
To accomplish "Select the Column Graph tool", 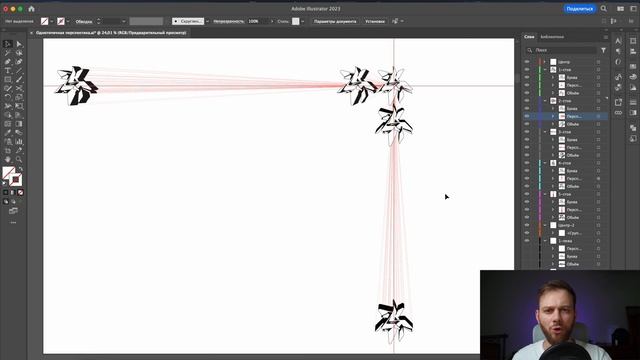I will click(x=19, y=142).
